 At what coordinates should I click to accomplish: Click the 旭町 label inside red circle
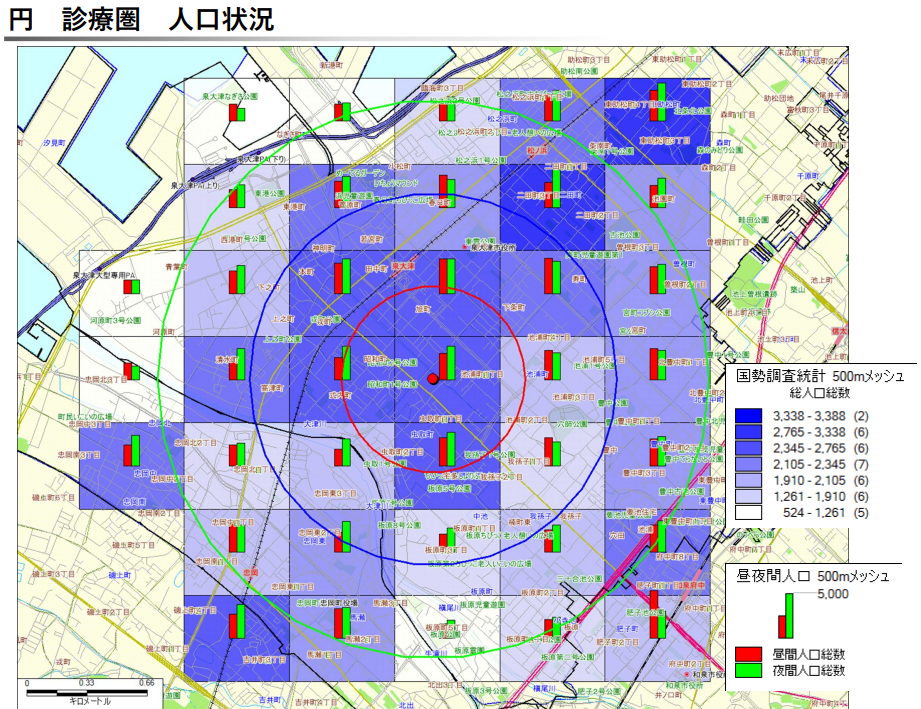[x=423, y=310]
